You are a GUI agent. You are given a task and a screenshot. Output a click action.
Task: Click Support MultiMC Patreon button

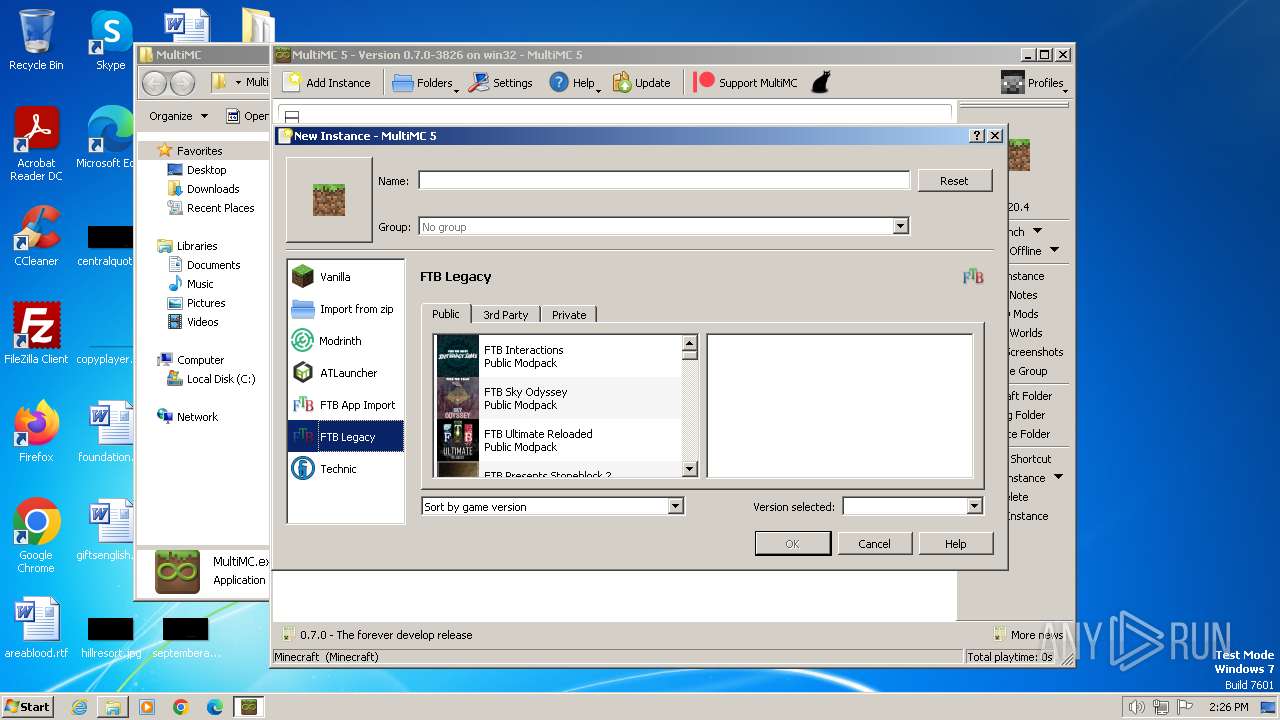pyautogui.click(x=746, y=83)
